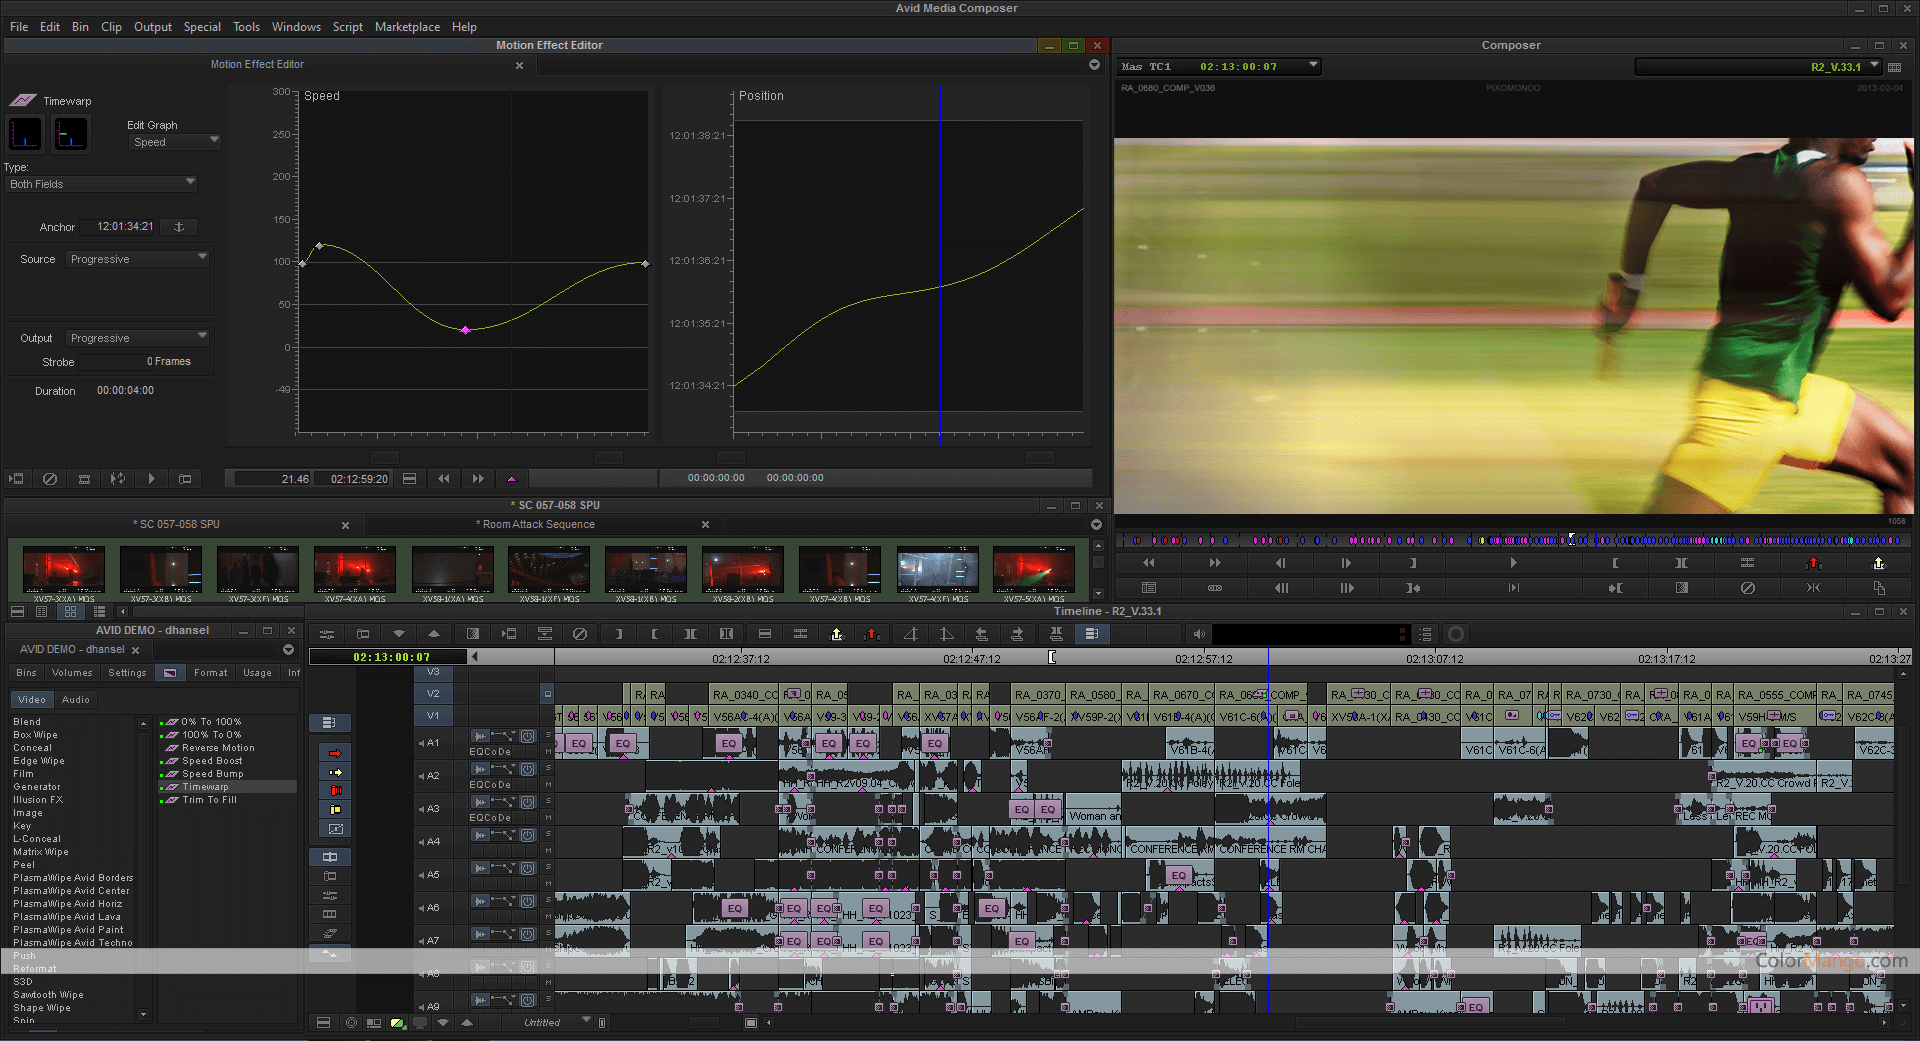The width and height of the screenshot is (1920, 1041).
Task: Open the R2_V.33.1 sequence name menu
Action: pos(1760,67)
